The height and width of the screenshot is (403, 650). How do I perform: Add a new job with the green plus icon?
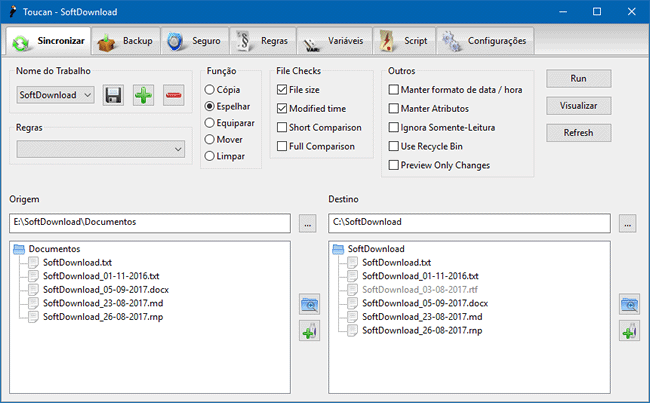[x=143, y=95]
